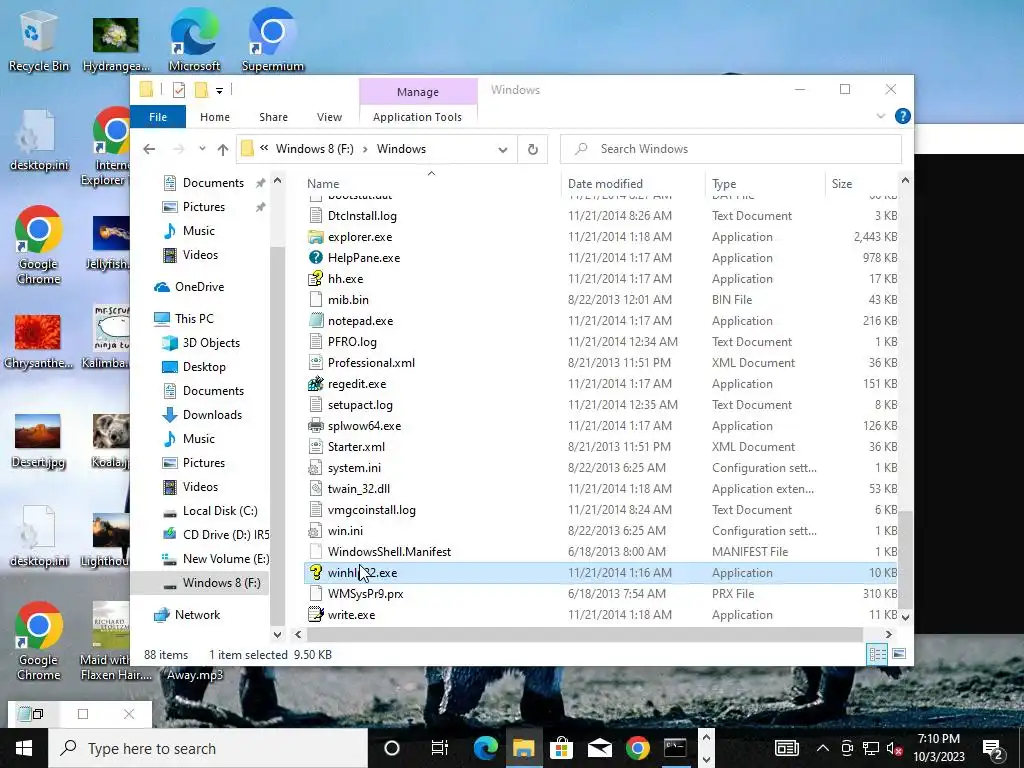This screenshot has width=1024, height=768.
Task: Show hidden system tray icons
Action: [x=822, y=748]
